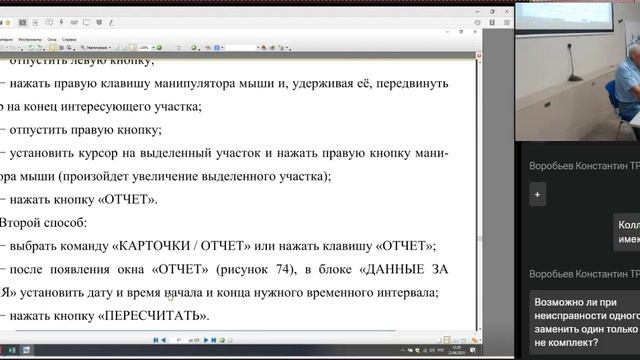
Task: Open the taskbar notification center icon
Action: (473, 350)
